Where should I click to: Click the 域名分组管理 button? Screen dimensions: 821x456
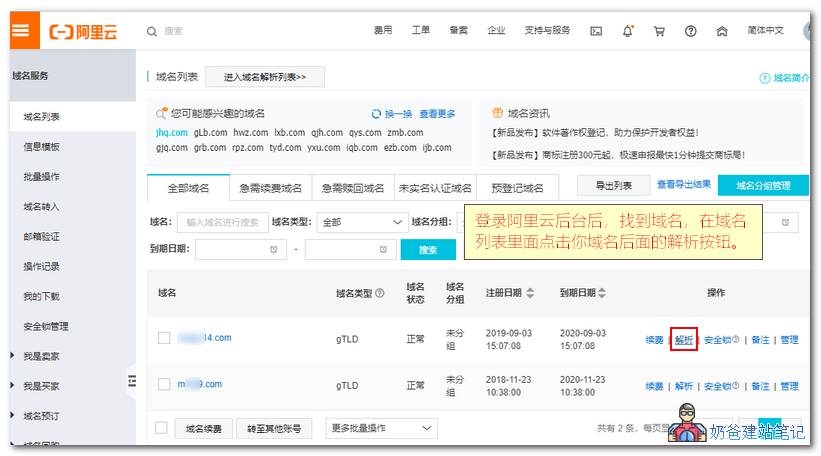(763, 185)
